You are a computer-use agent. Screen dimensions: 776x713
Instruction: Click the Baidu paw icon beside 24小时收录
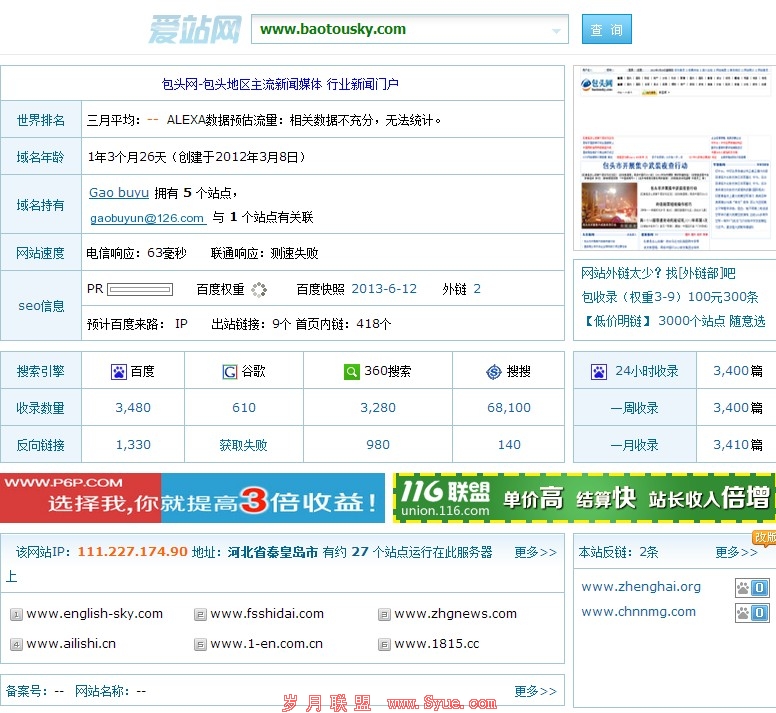pyautogui.click(x=599, y=372)
